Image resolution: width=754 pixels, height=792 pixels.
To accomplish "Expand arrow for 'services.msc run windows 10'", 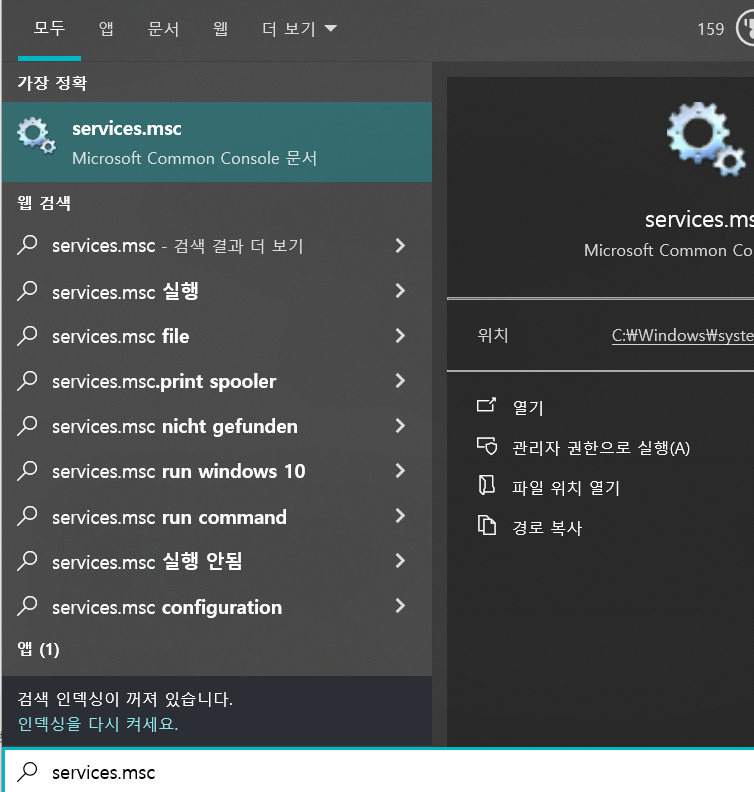I will [x=400, y=470].
